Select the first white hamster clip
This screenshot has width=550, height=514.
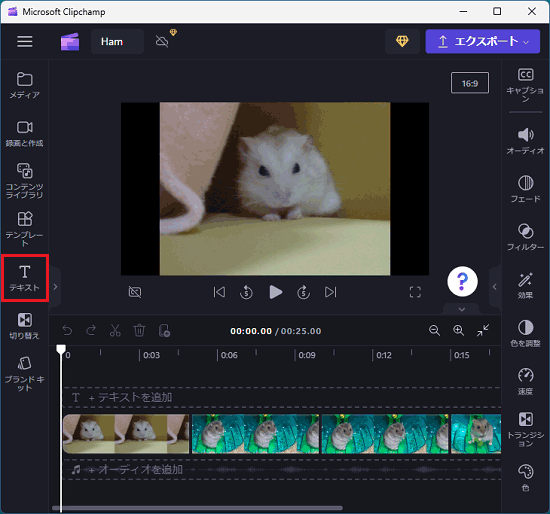tap(126, 434)
